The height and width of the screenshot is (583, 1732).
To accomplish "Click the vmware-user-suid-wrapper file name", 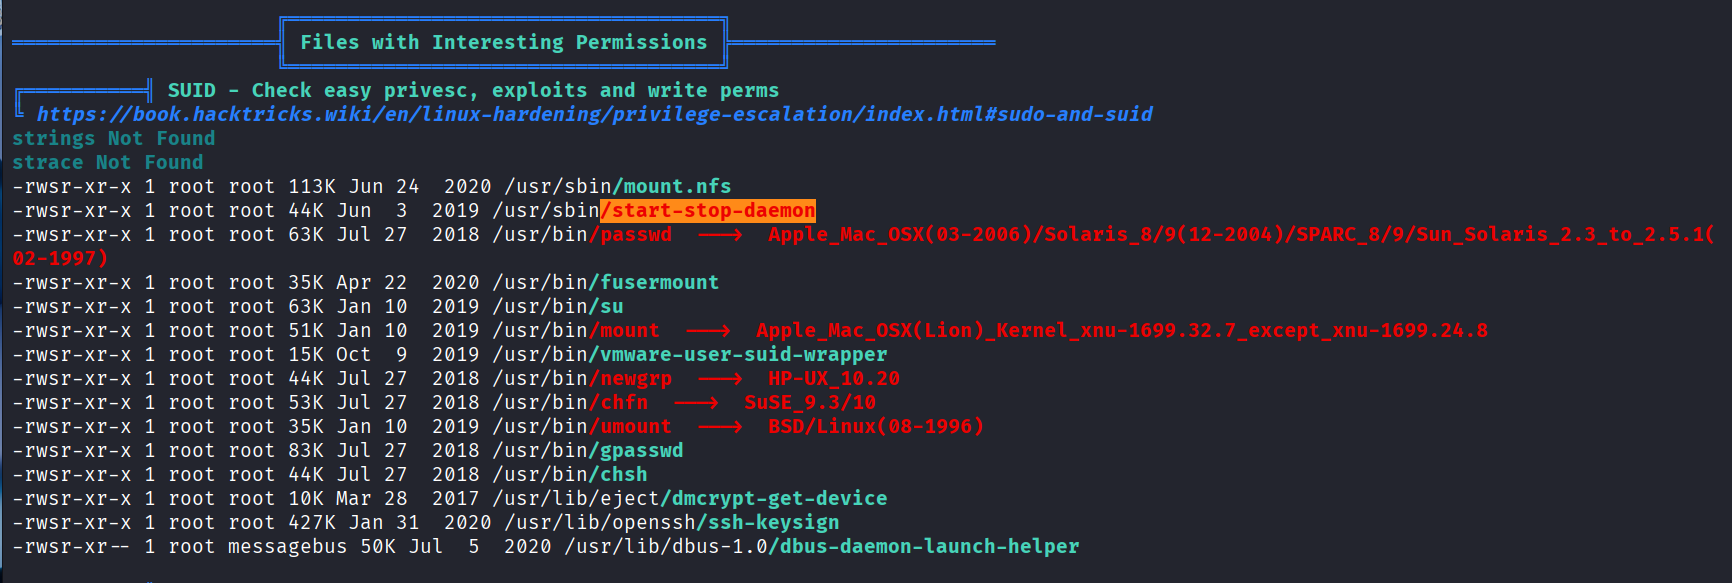I will (743, 355).
